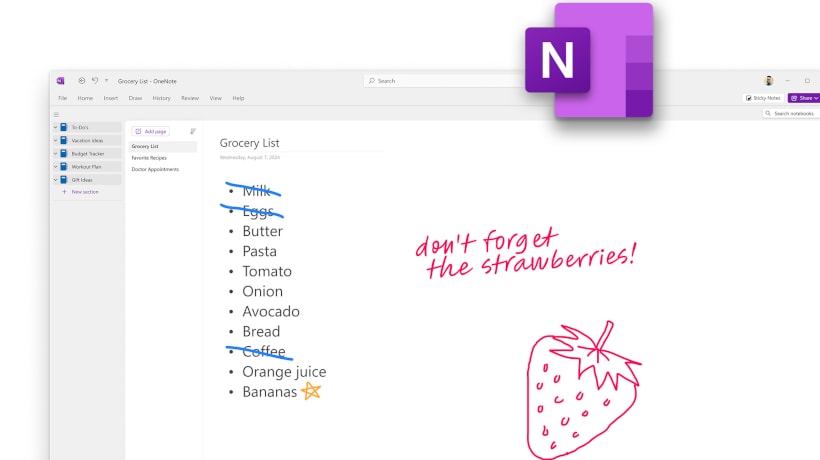This screenshot has height=460, width=820.
Task: Open the Share dropdown button
Action: 804,98
